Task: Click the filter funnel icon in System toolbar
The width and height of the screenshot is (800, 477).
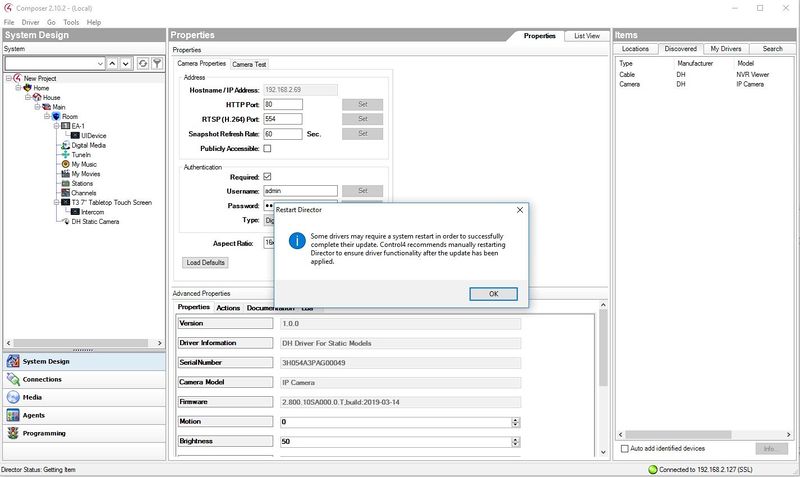Action: pos(157,63)
